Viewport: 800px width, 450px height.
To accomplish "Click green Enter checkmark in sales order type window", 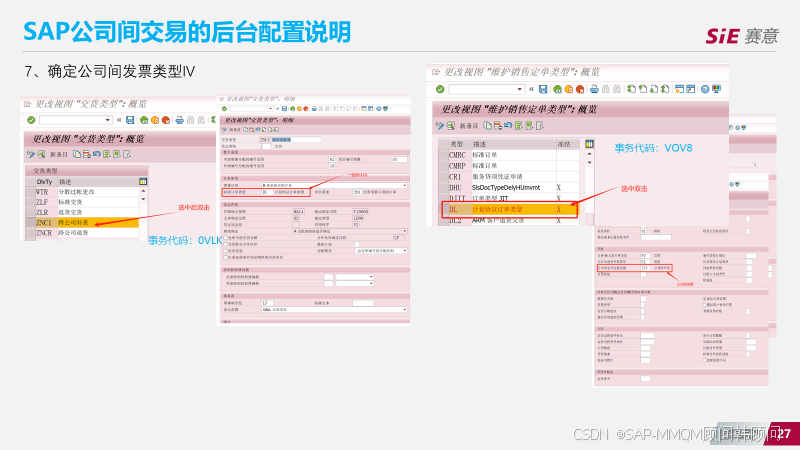I will [440, 89].
